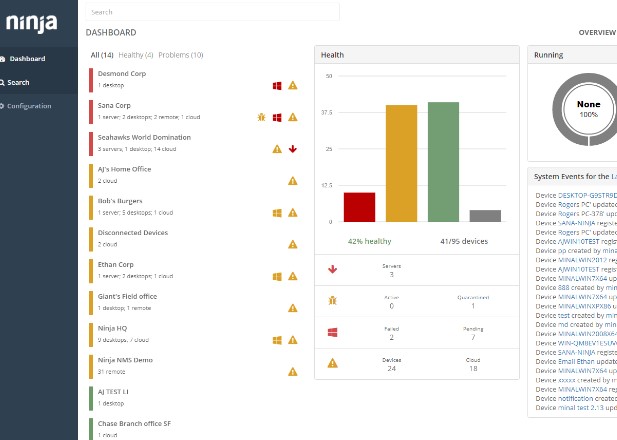Click Windows patch icon for Ninja HQ
Viewport: 617px width, 440px height.
point(277,340)
